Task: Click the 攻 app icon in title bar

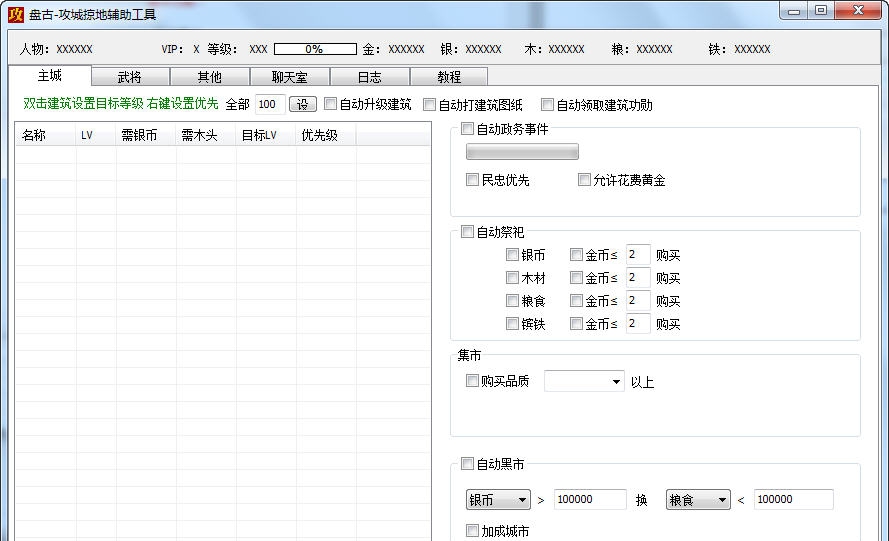Action: pyautogui.click(x=15, y=14)
